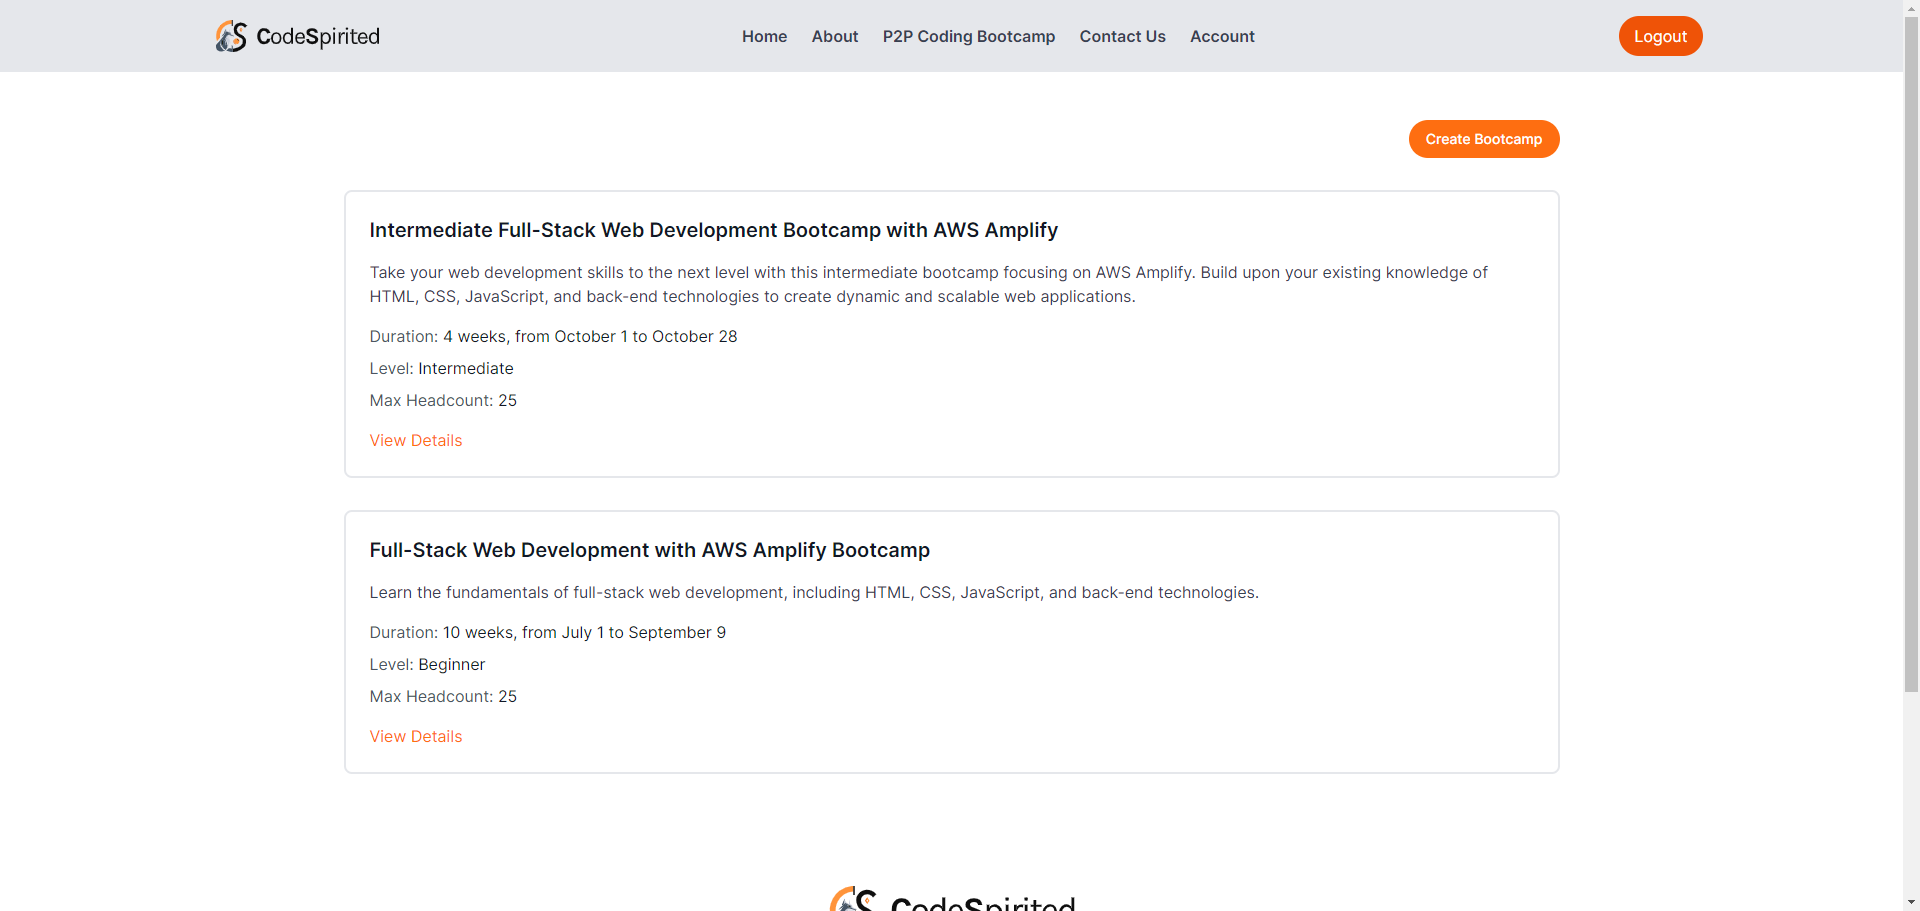View Details of the Intermediate bootcamp

click(416, 440)
